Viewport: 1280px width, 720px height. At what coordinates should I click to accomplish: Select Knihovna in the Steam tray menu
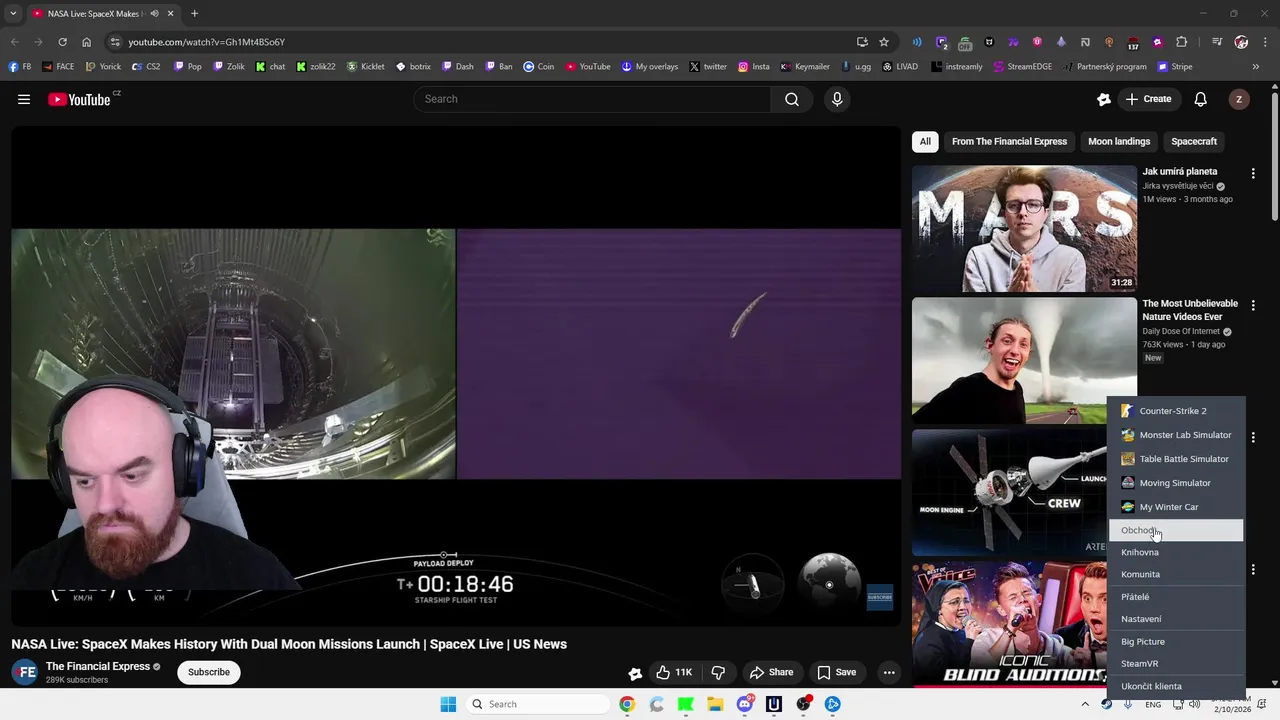click(1176, 552)
